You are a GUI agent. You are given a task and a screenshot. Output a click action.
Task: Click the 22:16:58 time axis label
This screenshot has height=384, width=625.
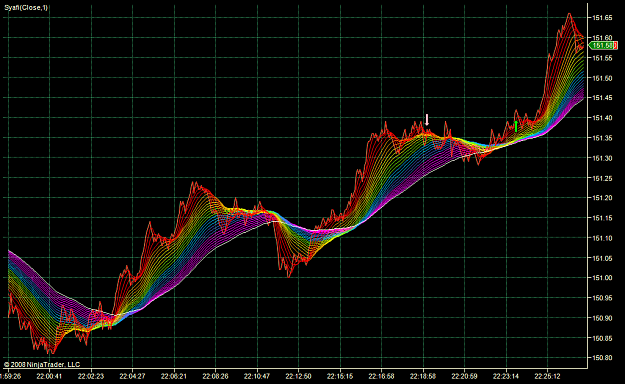click(x=381, y=376)
